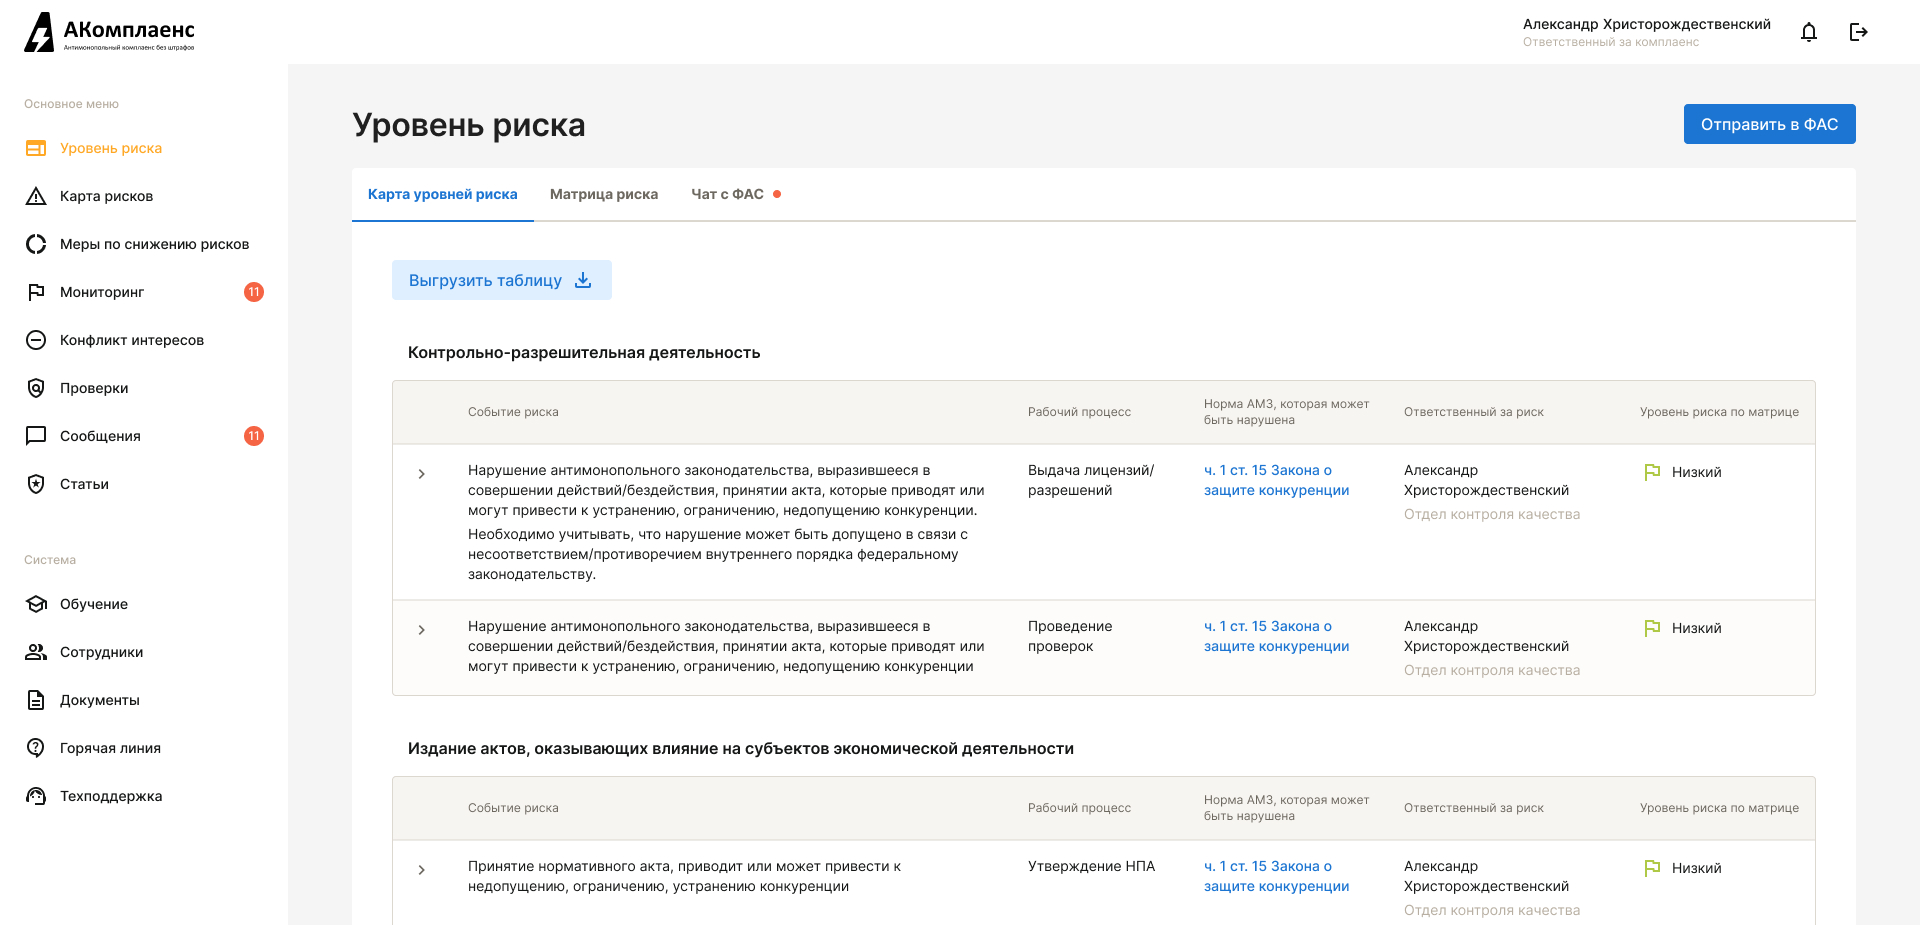This screenshot has width=1920, height=925.
Task: Click the notifications bell icon
Action: (1808, 33)
